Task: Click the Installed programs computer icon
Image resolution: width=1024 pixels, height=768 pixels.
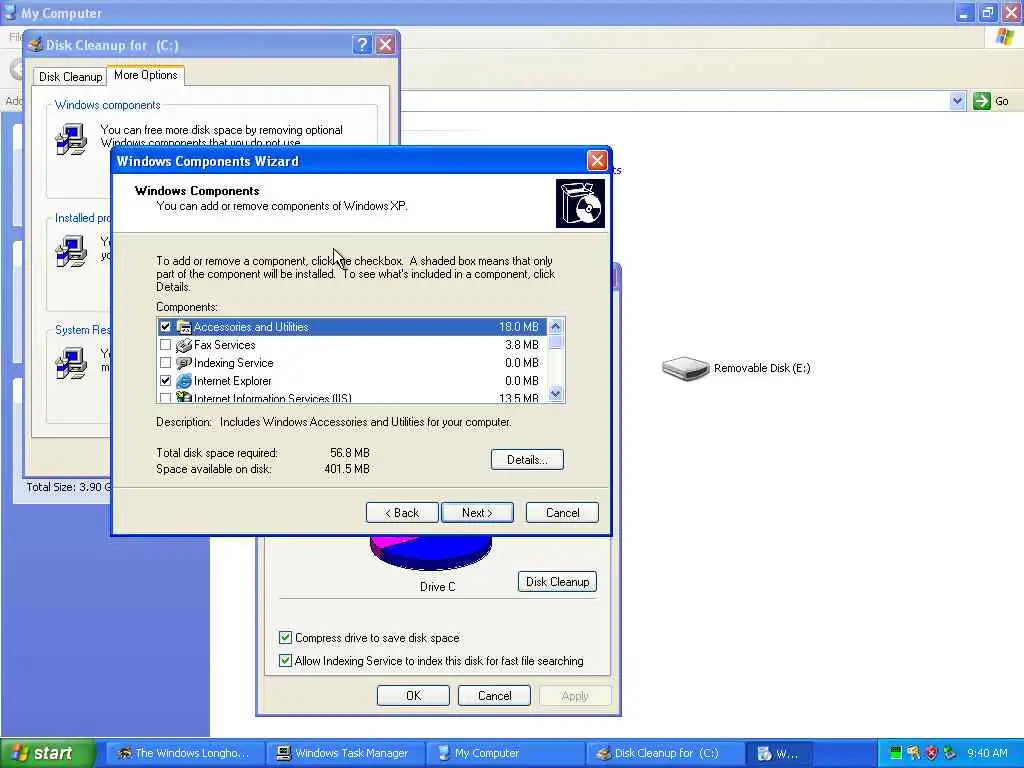Action: pyautogui.click(x=71, y=251)
